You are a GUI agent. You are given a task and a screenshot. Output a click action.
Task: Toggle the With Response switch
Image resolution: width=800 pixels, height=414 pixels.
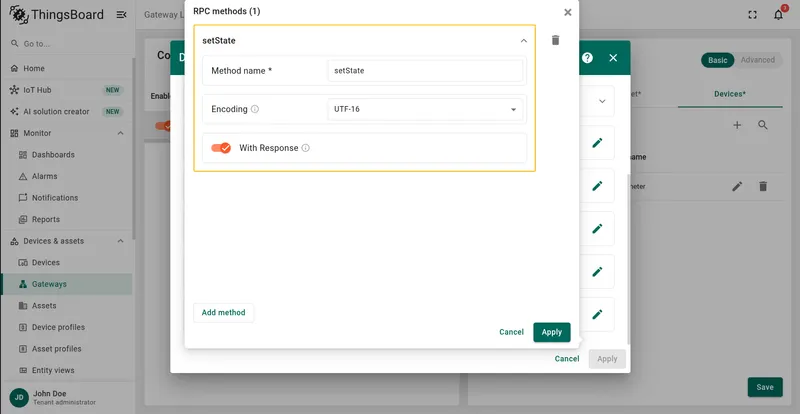pos(221,148)
